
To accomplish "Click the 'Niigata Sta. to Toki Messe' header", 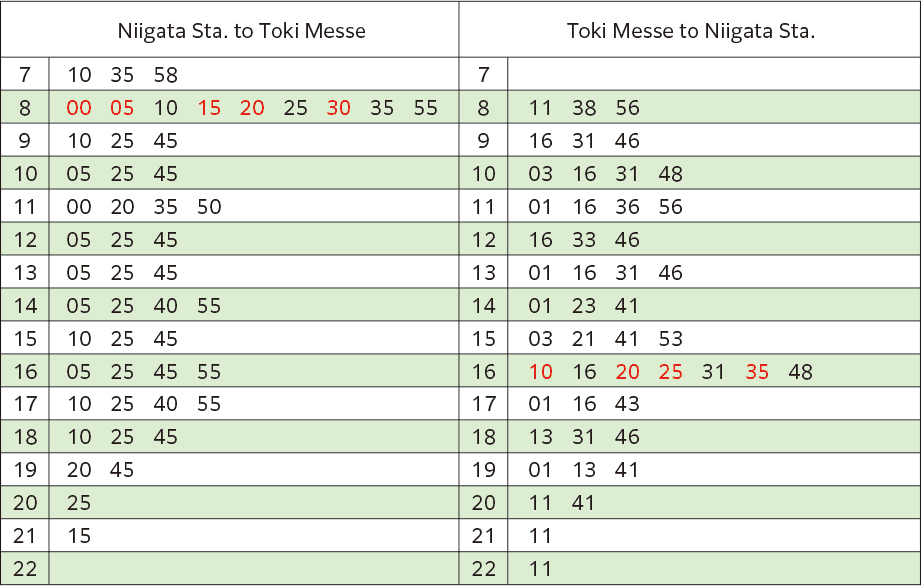I will [x=241, y=30].
